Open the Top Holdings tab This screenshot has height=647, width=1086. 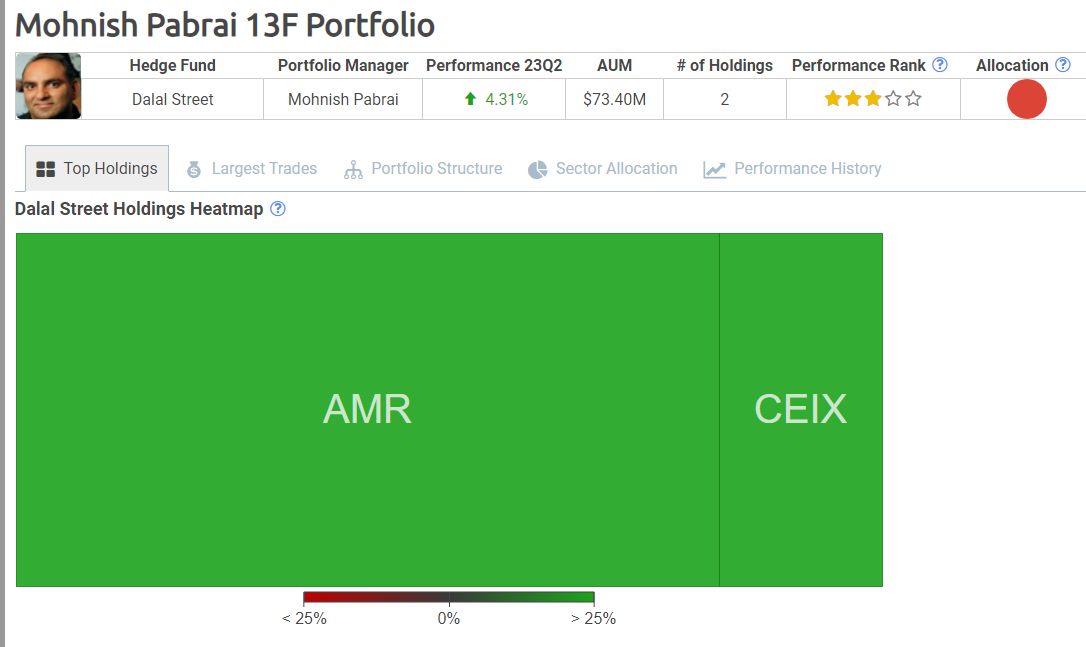[97, 168]
